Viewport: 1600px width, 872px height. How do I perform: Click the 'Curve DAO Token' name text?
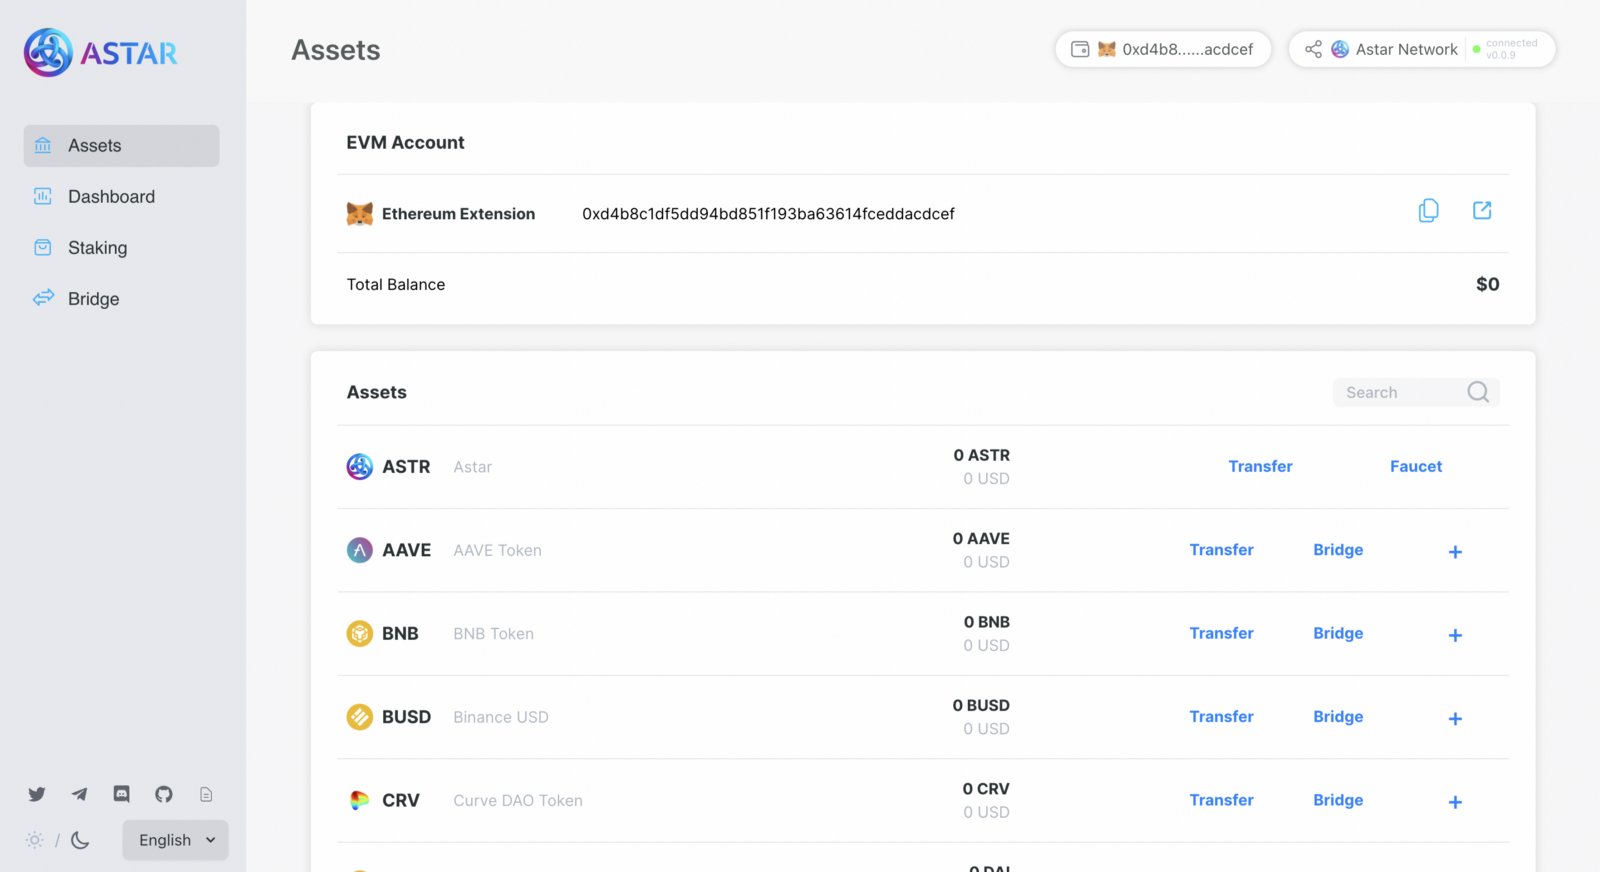pos(518,800)
